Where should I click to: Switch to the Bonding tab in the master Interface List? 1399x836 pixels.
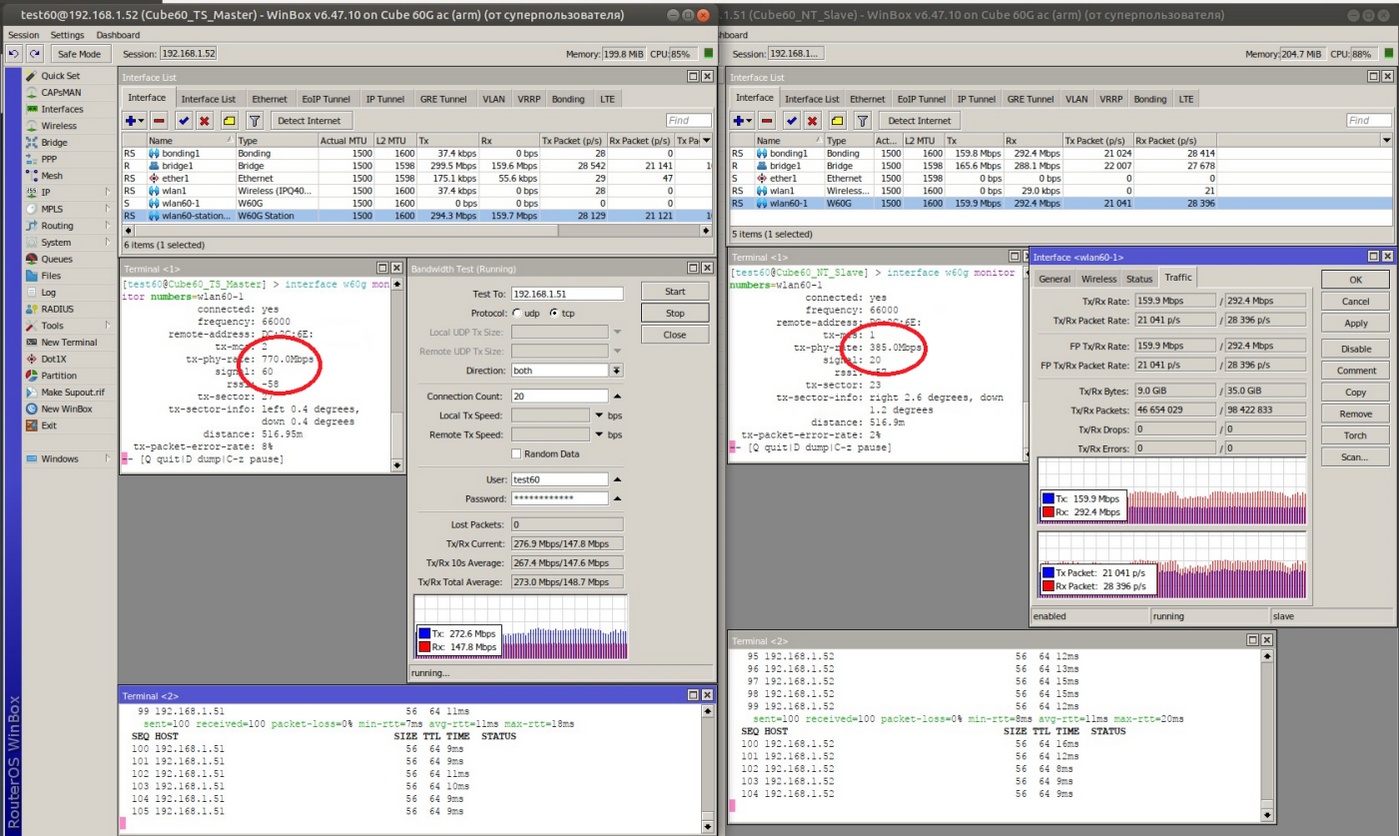pos(568,99)
